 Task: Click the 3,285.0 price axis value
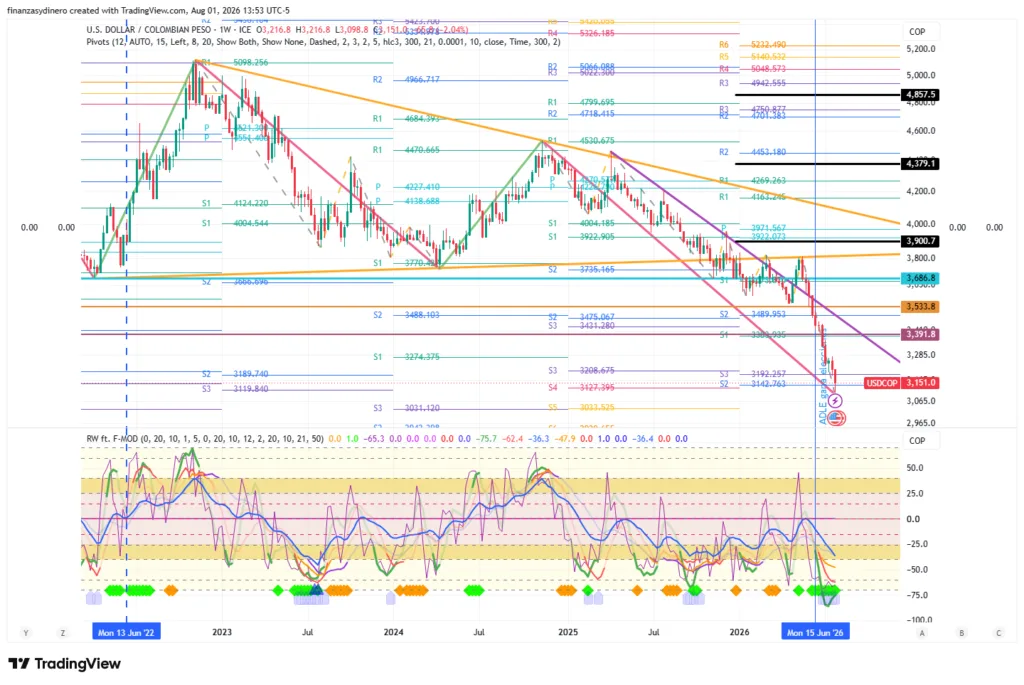[x=921, y=355]
